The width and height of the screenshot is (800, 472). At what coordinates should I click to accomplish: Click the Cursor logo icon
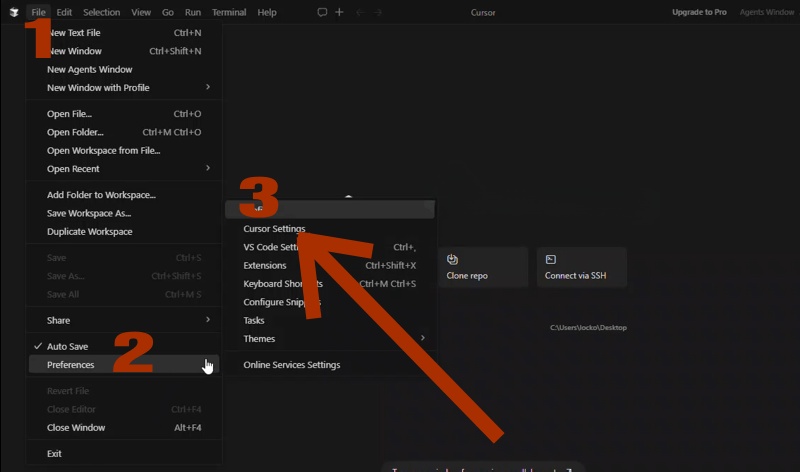point(14,12)
